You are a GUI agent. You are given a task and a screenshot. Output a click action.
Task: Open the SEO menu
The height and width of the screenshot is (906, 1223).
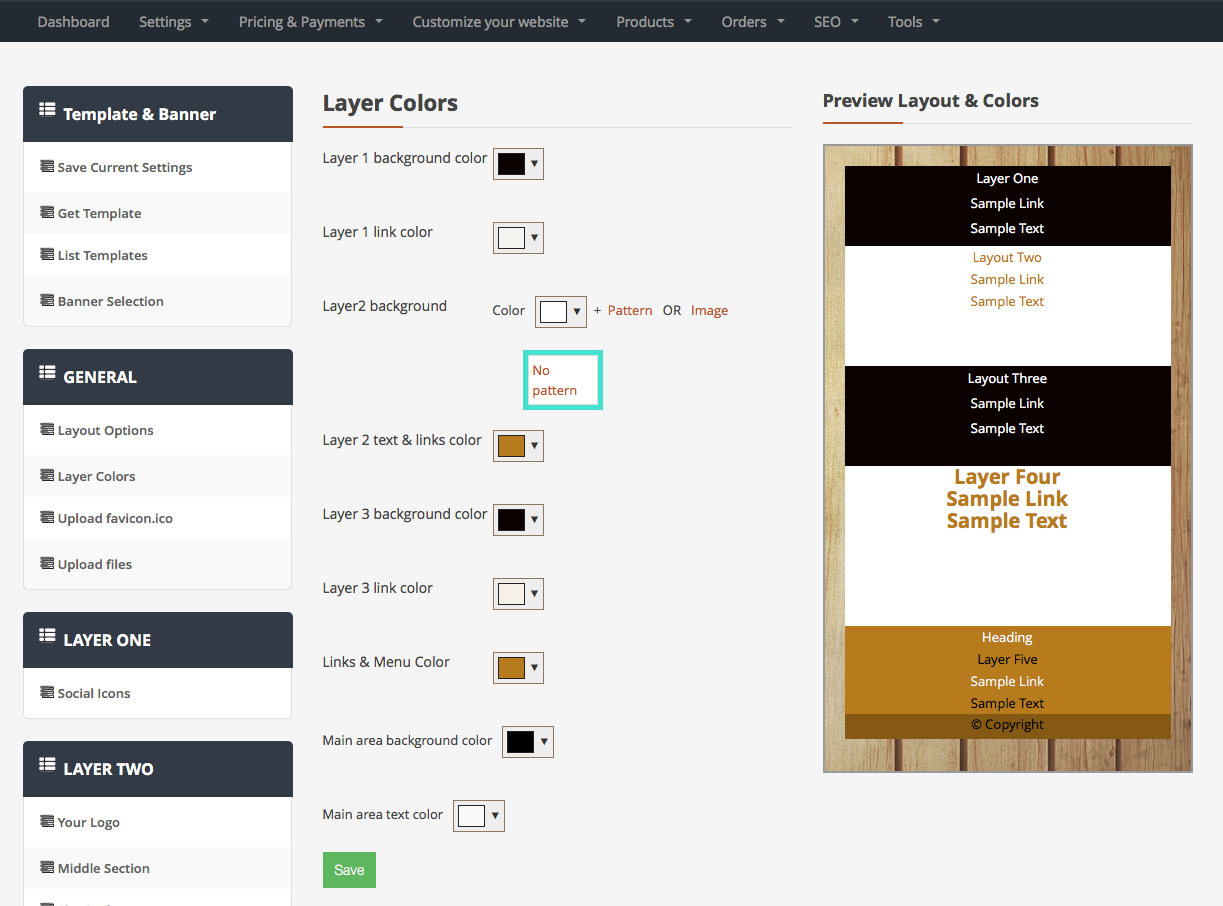(x=836, y=21)
